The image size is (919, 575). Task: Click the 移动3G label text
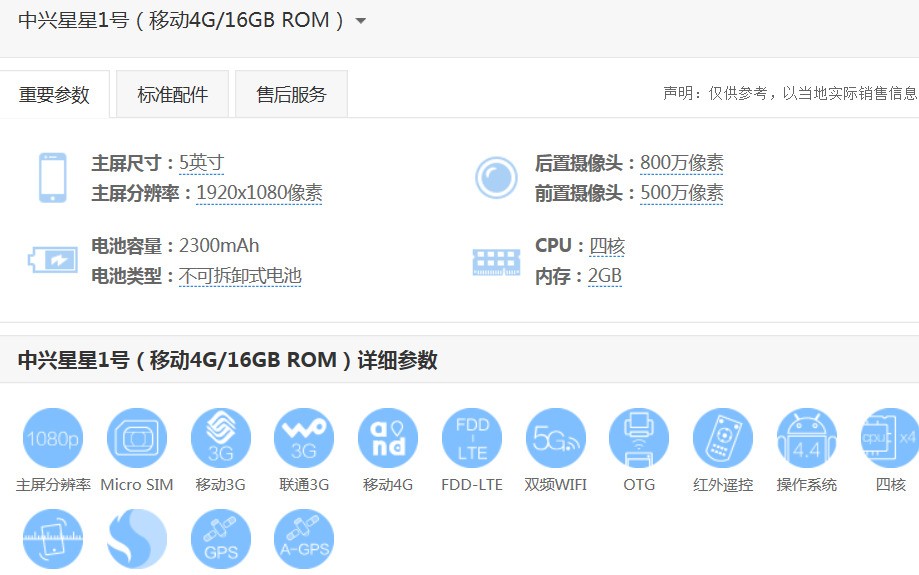(220, 485)
